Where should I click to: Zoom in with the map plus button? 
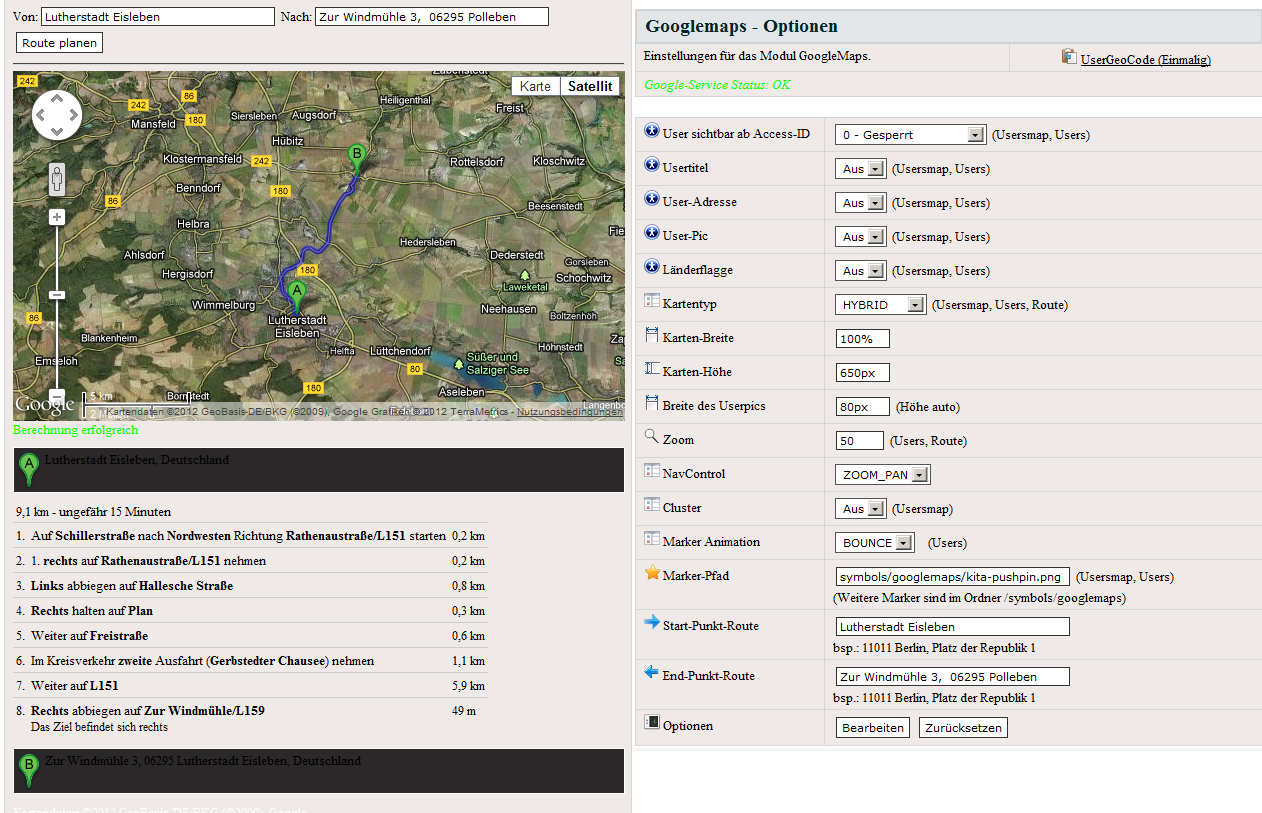pyautogui.click(x=57, y=217)
